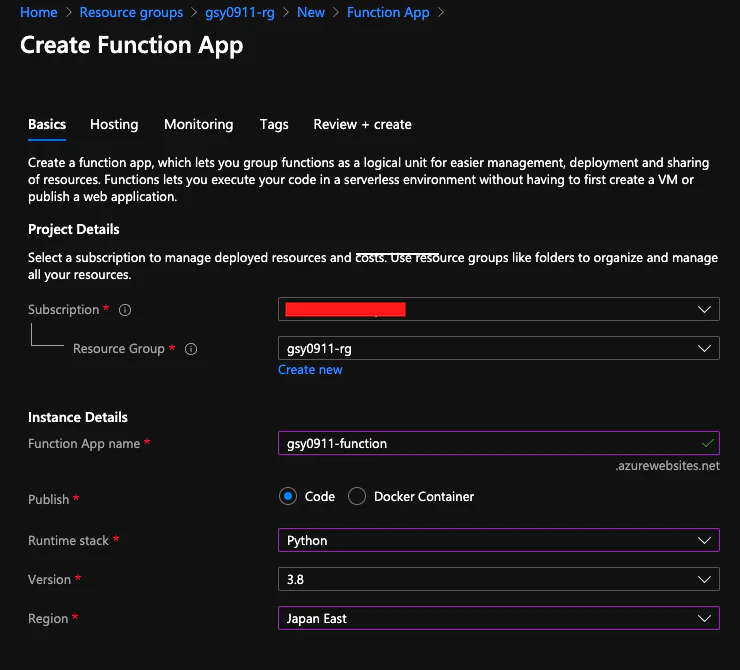This screenshot has height=670, width=740.
Task: Open gsy0911-rg breadcrumb link
Action: coord(240,12)
